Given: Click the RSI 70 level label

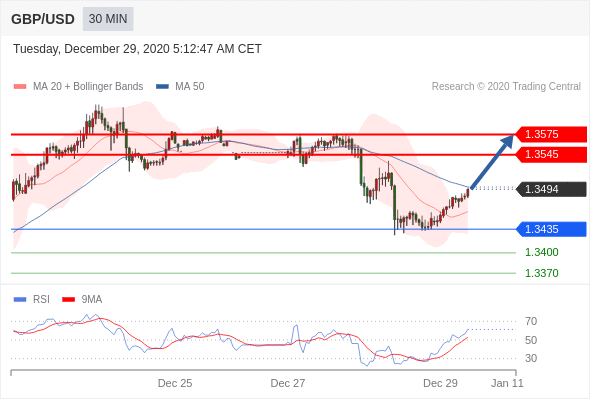Looking at the screenshot, I should [531, 321].
